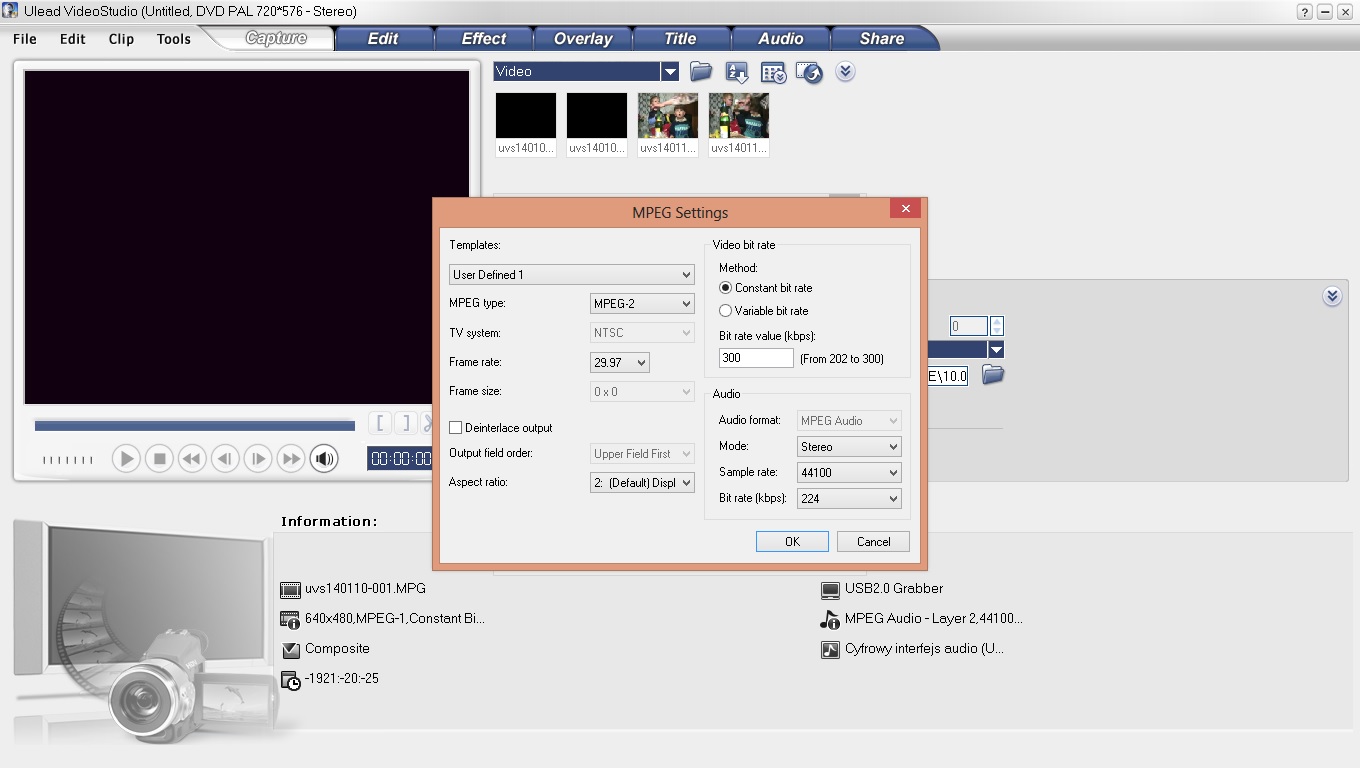Click the duration clock icon beside -1921:-20:-25

click(291, 680)
